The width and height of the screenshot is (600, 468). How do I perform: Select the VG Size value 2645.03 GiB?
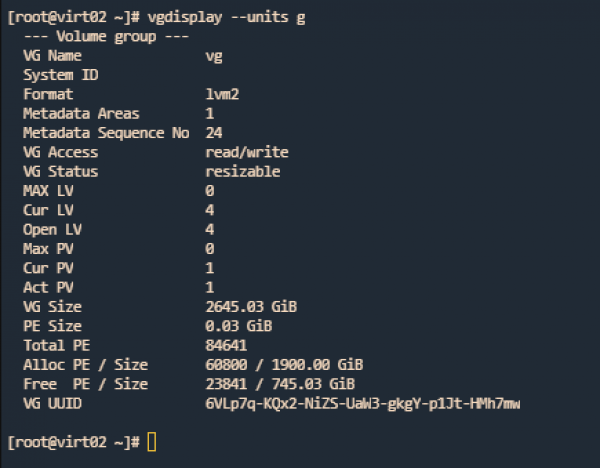pyautogui.click(x=251, y=307)
